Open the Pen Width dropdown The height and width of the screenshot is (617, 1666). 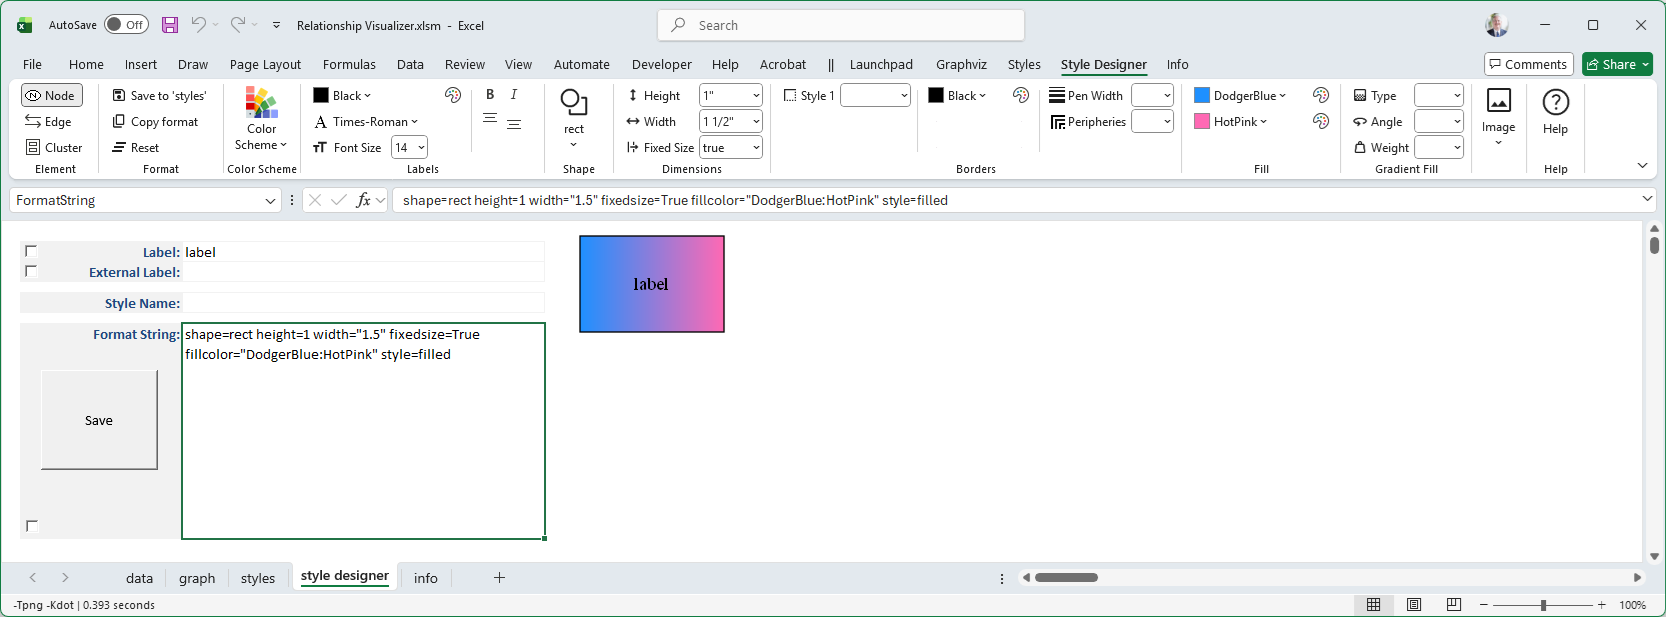point(1166,96)
